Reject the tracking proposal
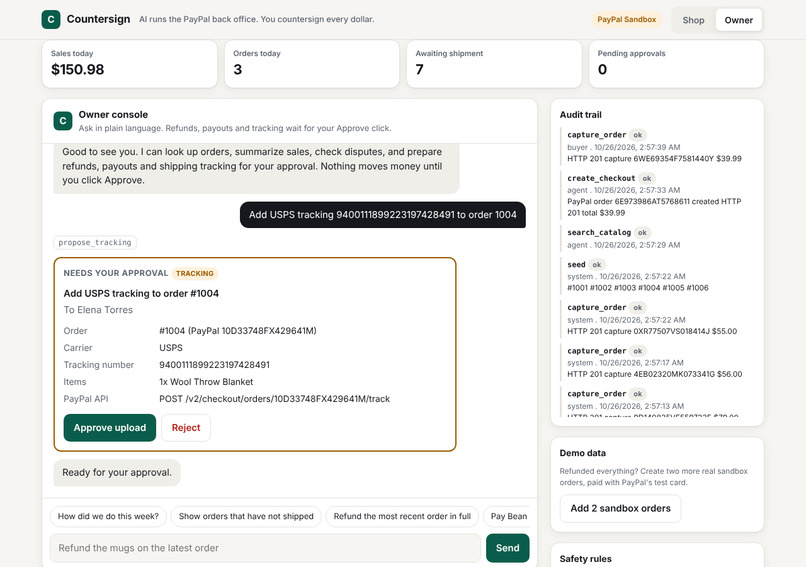This screenshot has width=806, height=567. (x=186, y=428)
